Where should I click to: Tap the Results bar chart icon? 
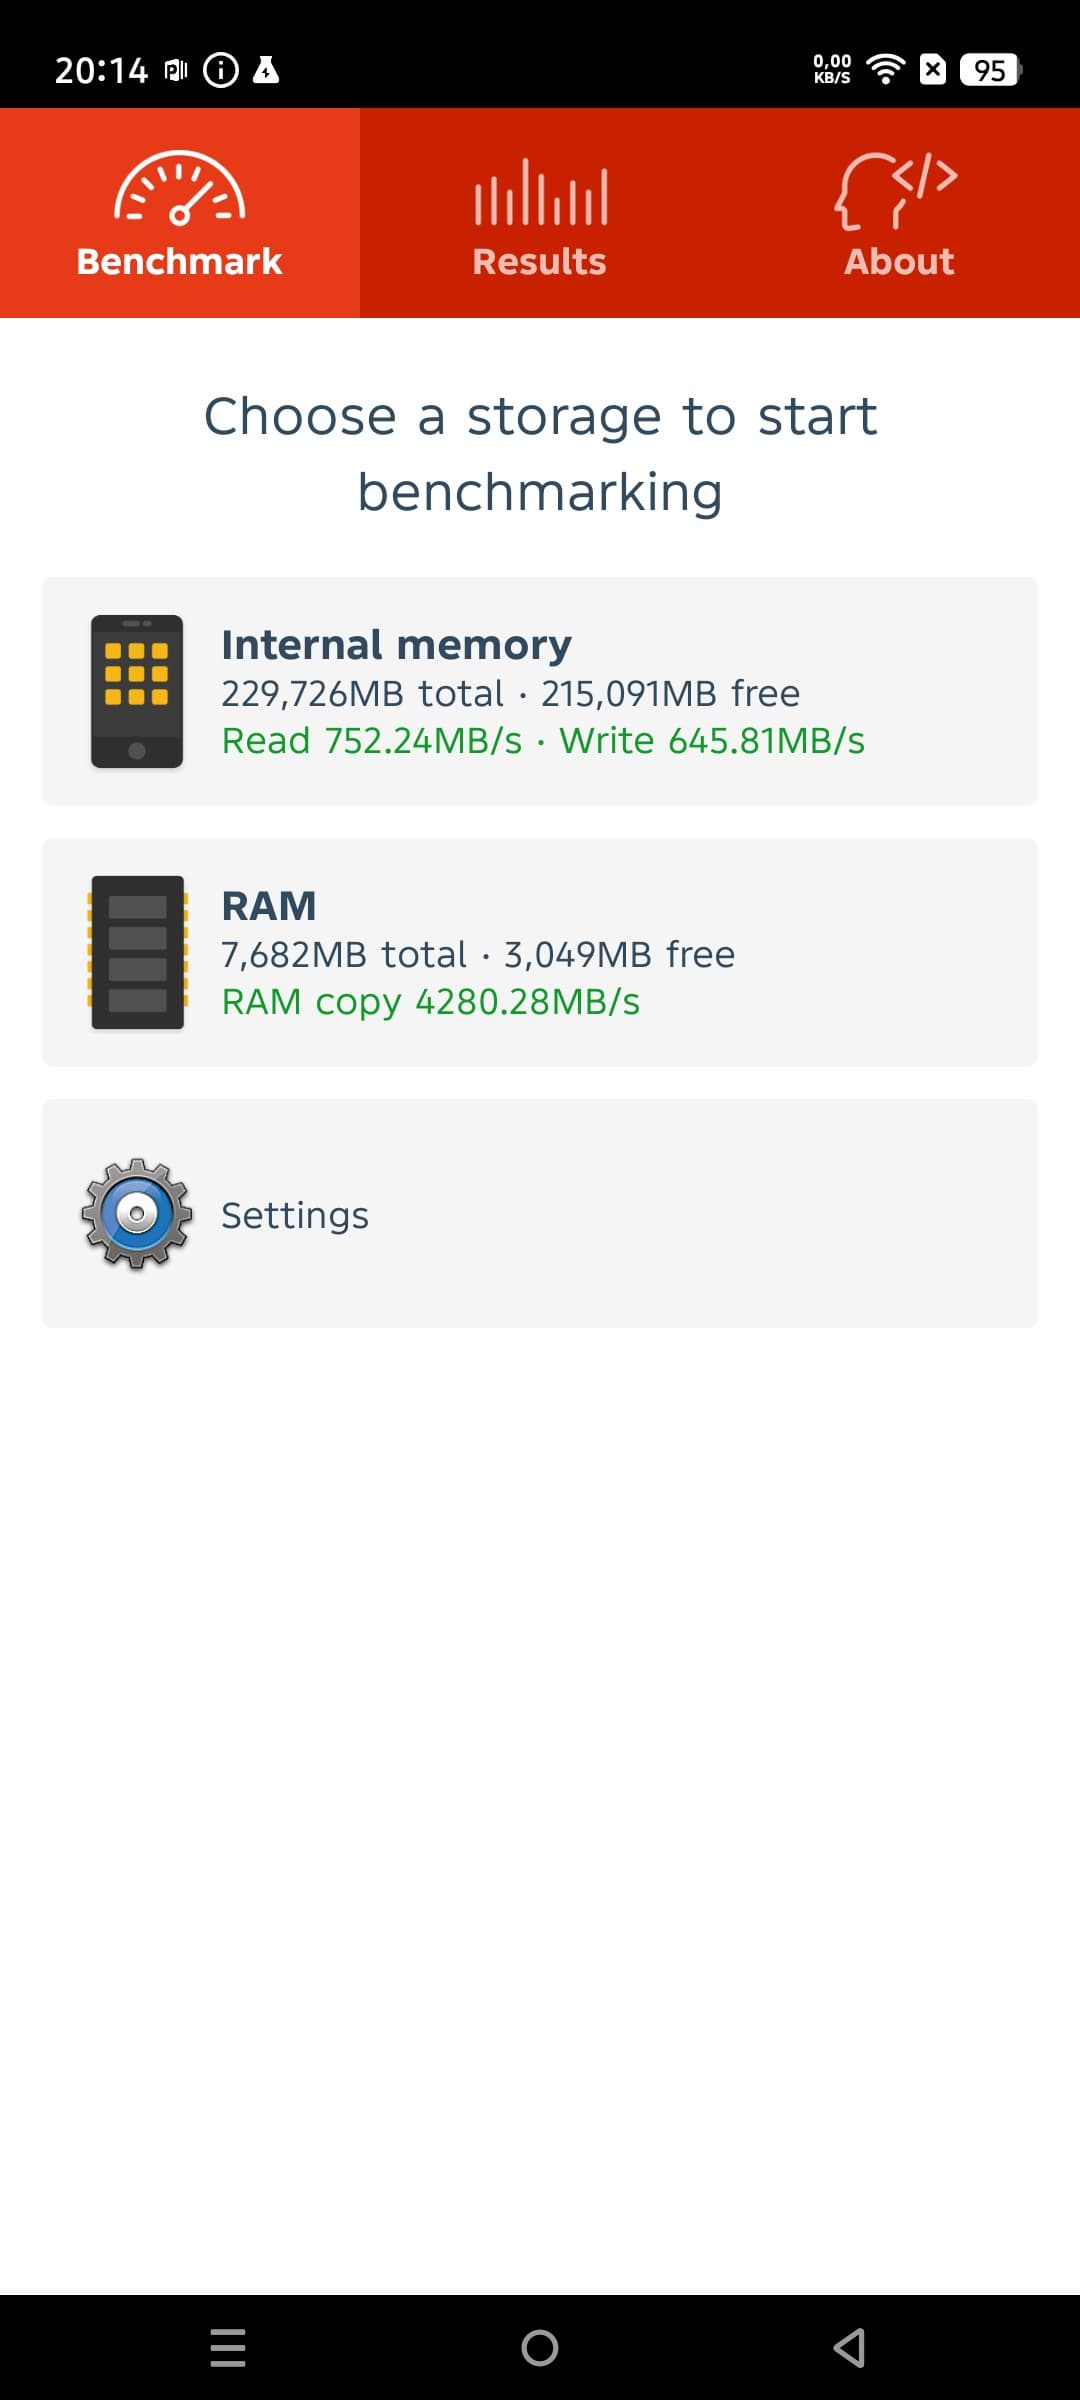pos(540,192)
